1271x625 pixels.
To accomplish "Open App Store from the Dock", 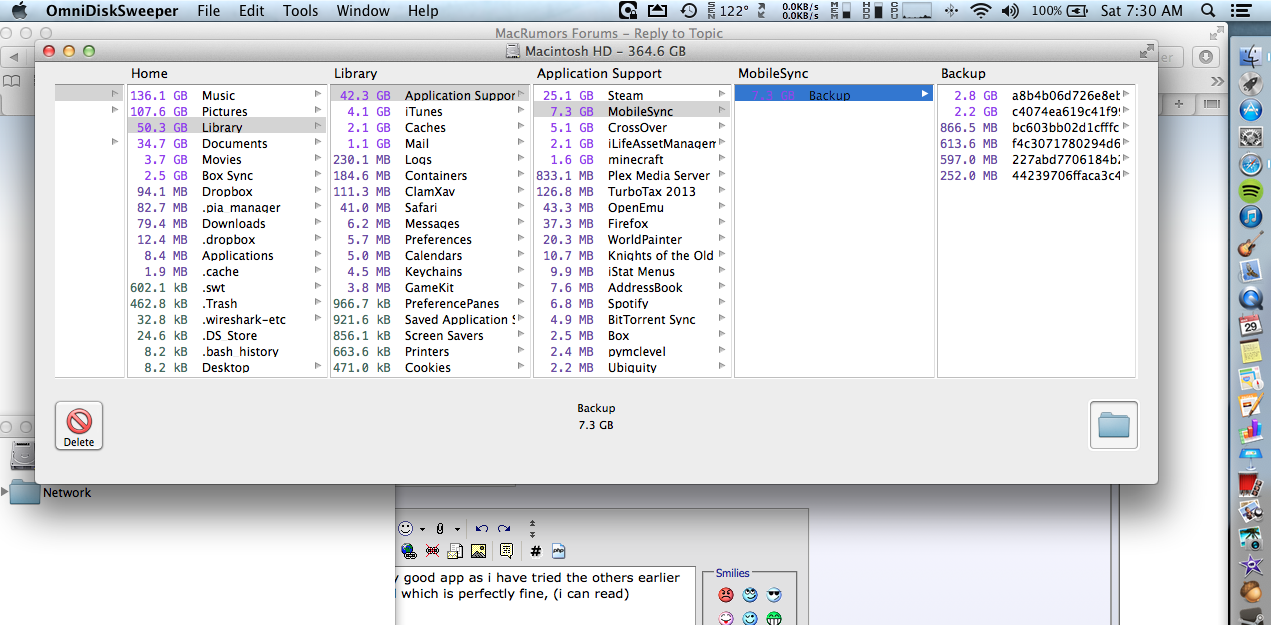I will tap(1250, 111).
